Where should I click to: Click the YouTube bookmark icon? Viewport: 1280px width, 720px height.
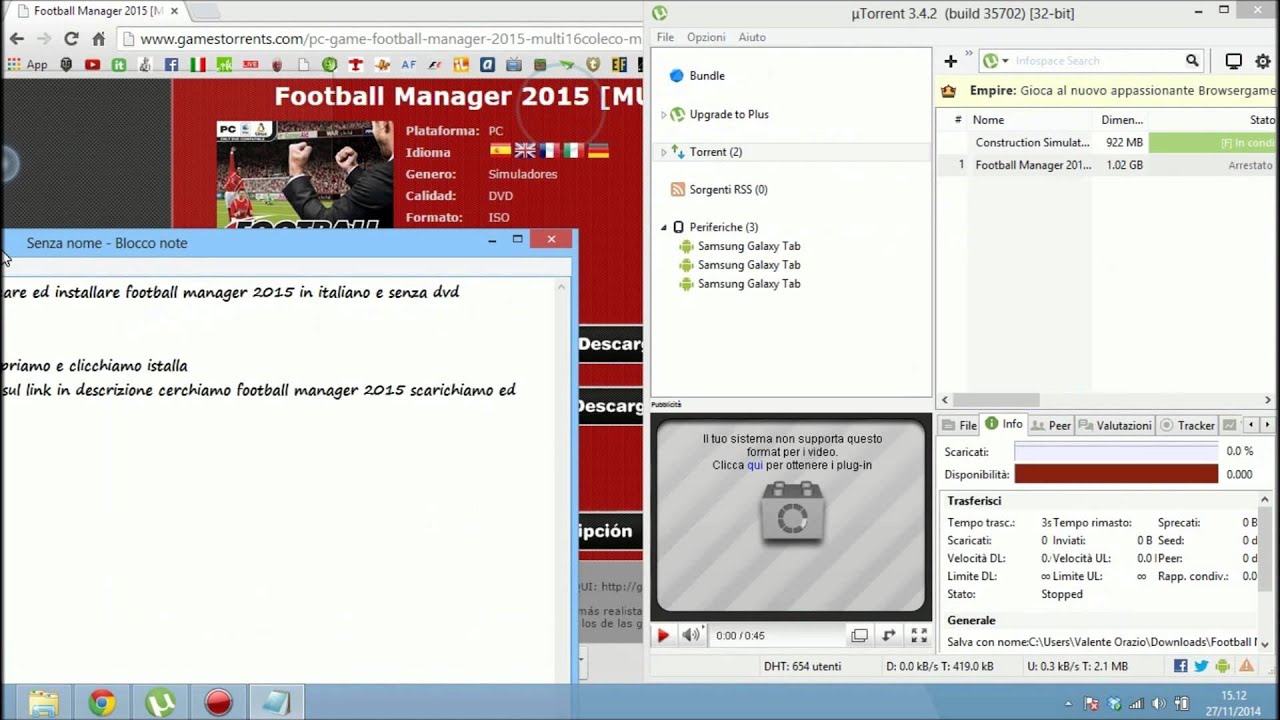click(x=93, y=64)
